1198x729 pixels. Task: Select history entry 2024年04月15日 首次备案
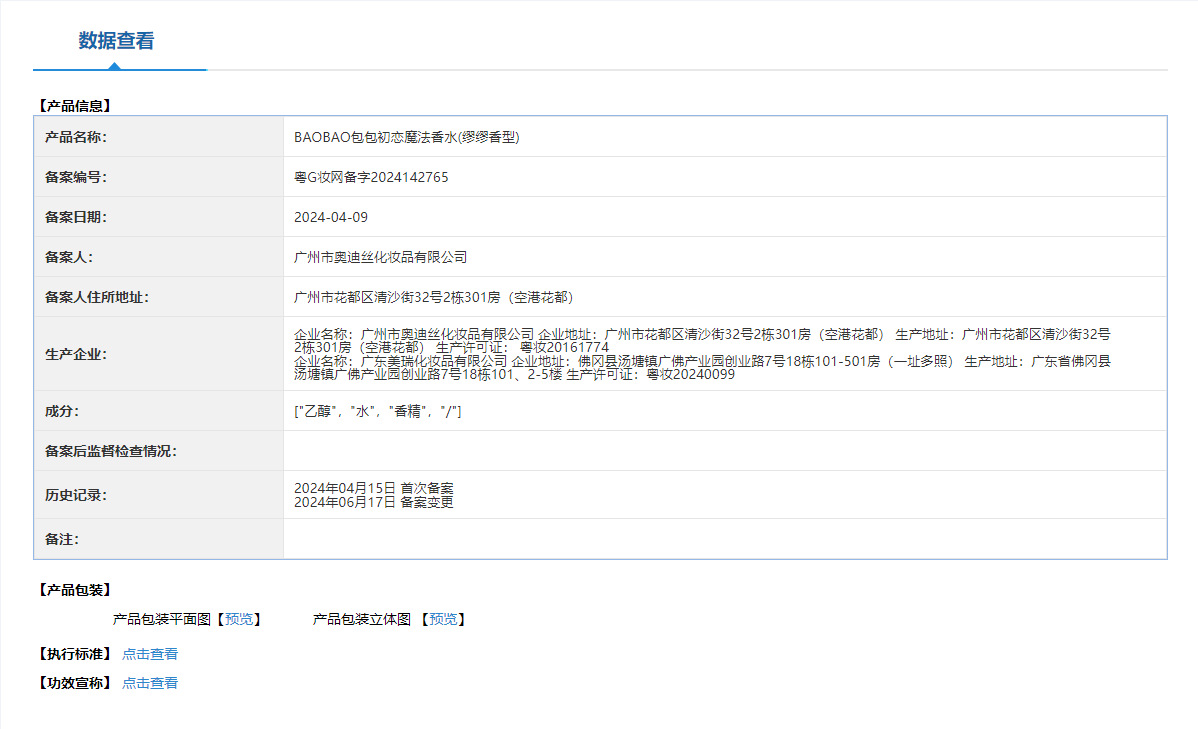(x=374, y=488)
